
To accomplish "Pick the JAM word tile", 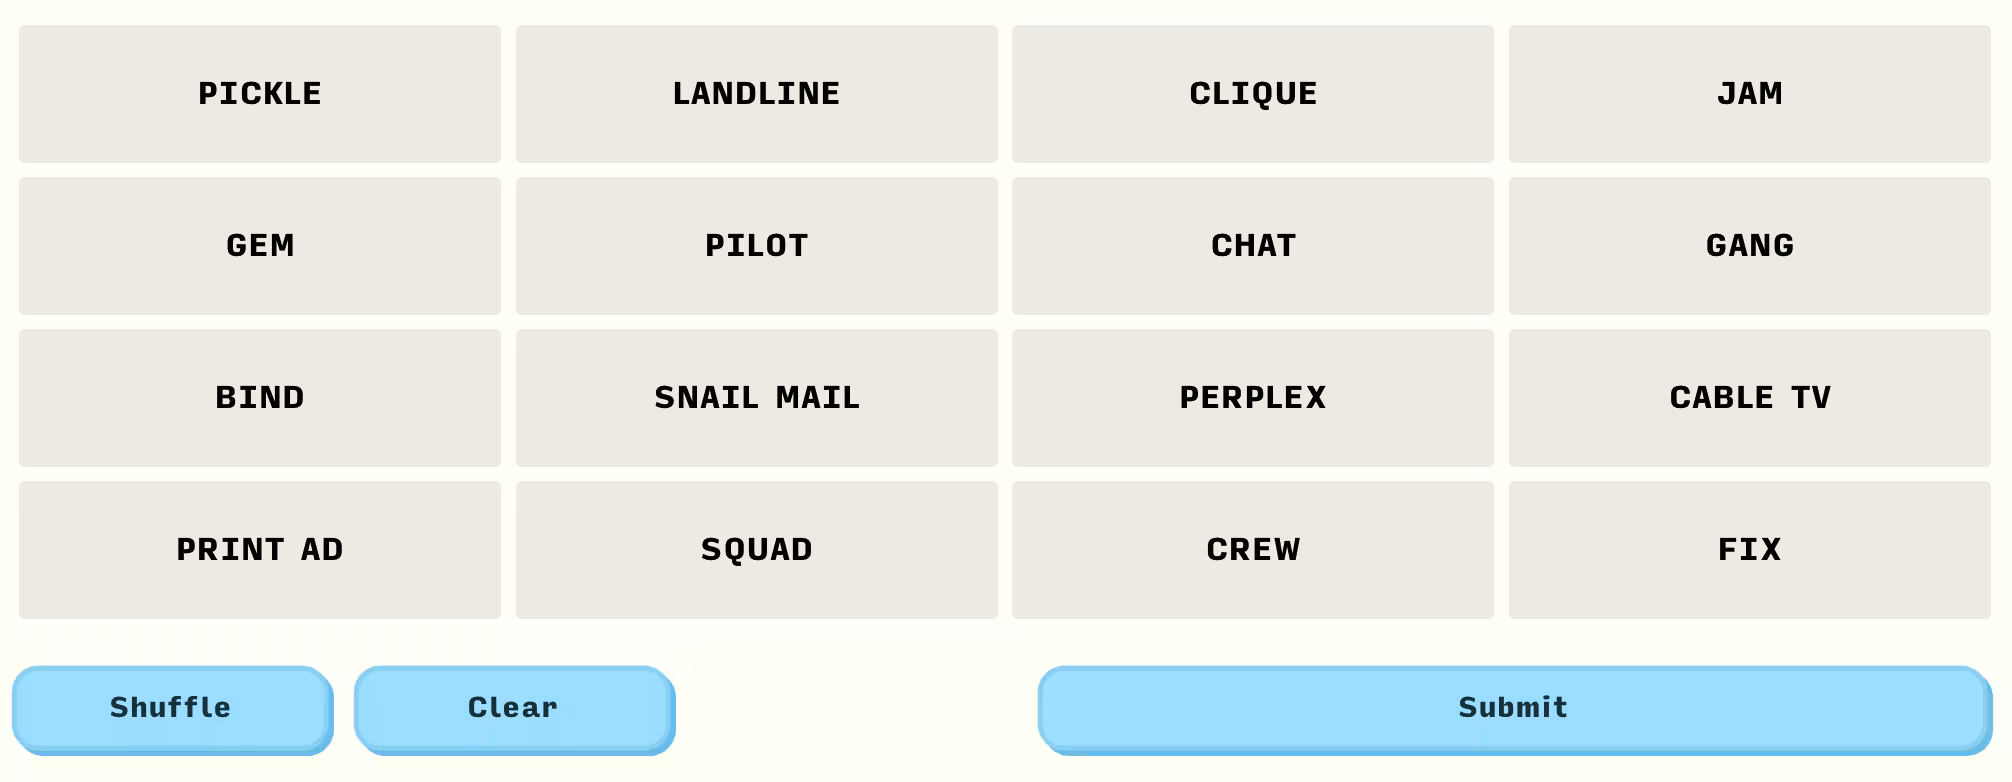I will click(x=1749, y=94).
